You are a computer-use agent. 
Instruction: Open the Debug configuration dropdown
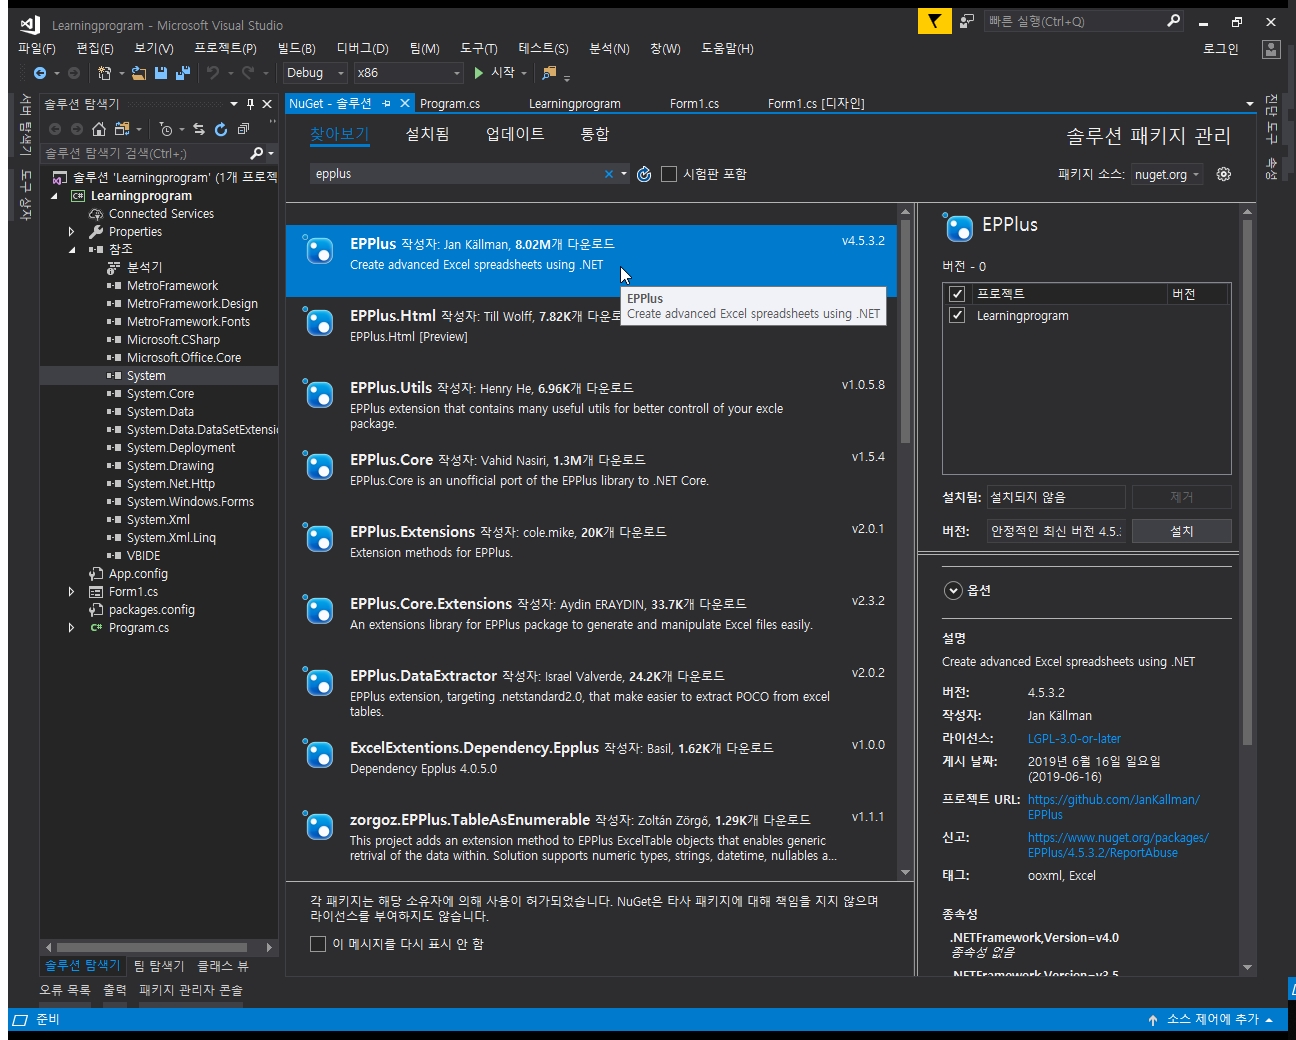point(314,73)
